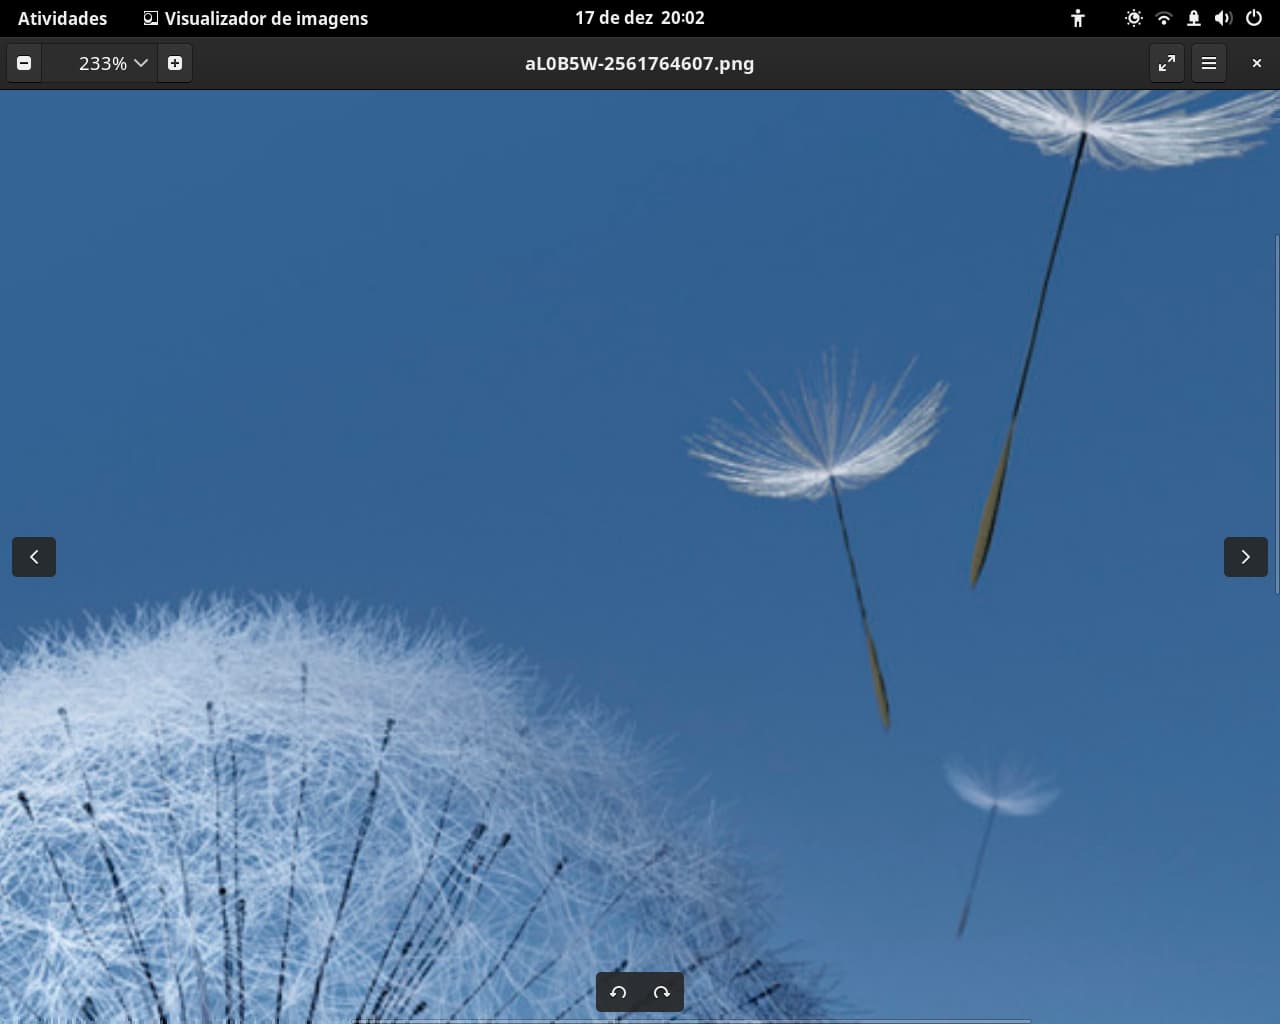The image size is (1280, 1024).
Task: Click the volume speaker icon
Action: click(x=1223, y=18)
